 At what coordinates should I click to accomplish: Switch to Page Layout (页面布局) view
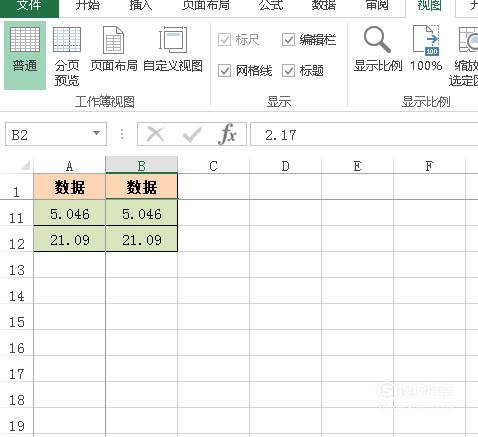[x=114, y=49]
